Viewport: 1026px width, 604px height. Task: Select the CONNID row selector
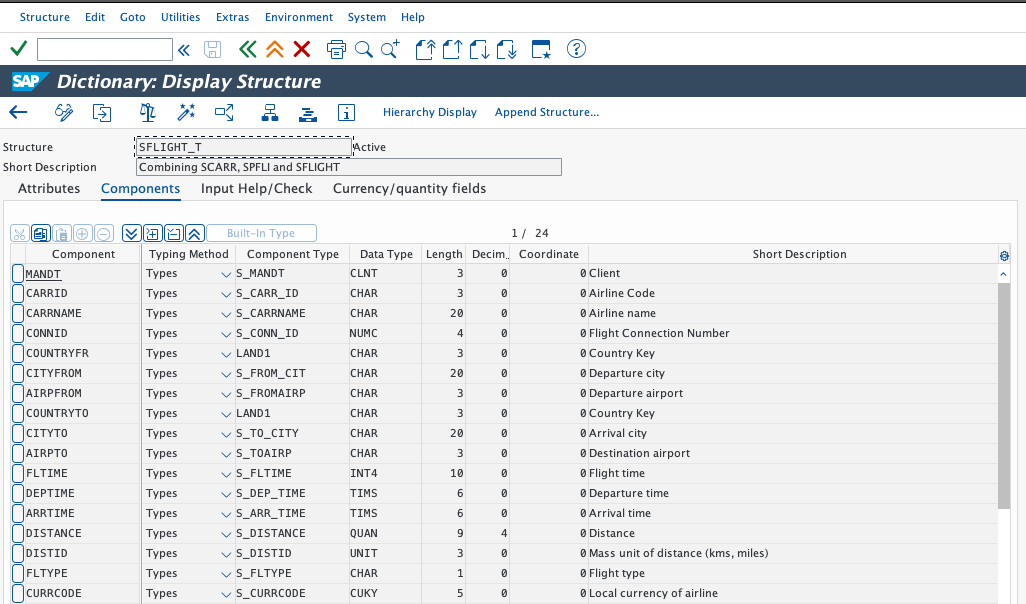[18, 333]
